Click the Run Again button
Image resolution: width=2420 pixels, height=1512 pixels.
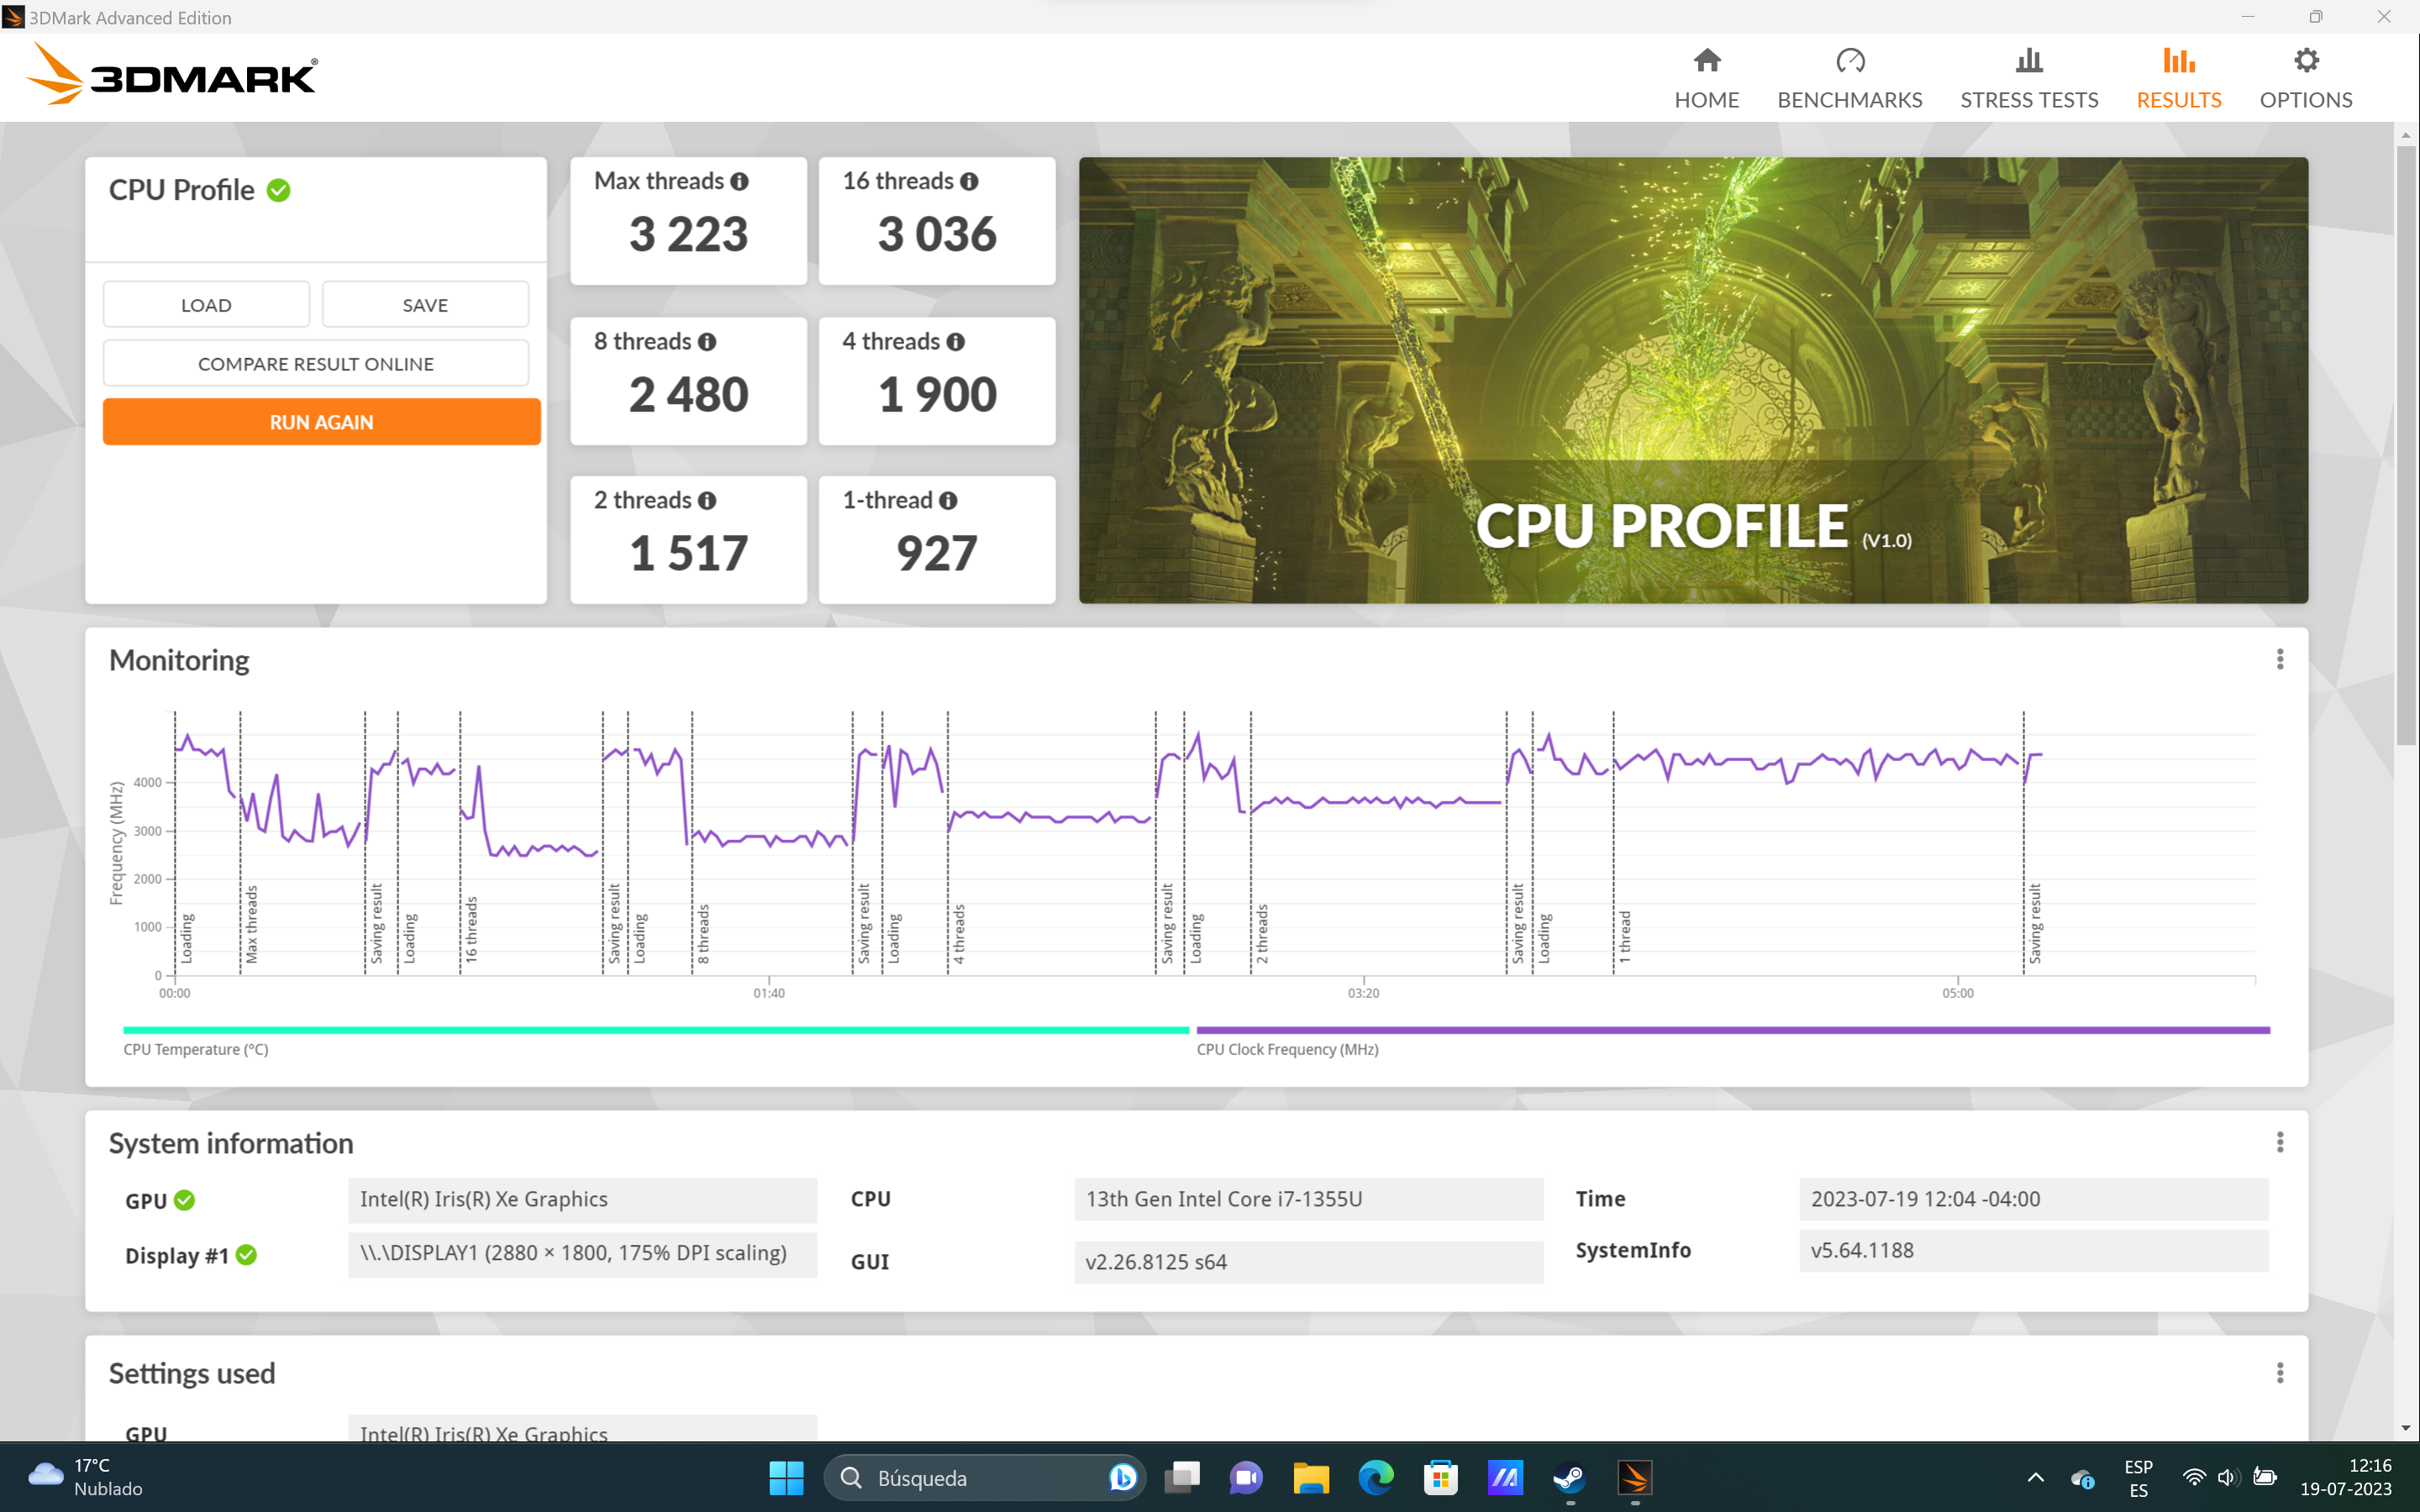click(x=321, y=422)
